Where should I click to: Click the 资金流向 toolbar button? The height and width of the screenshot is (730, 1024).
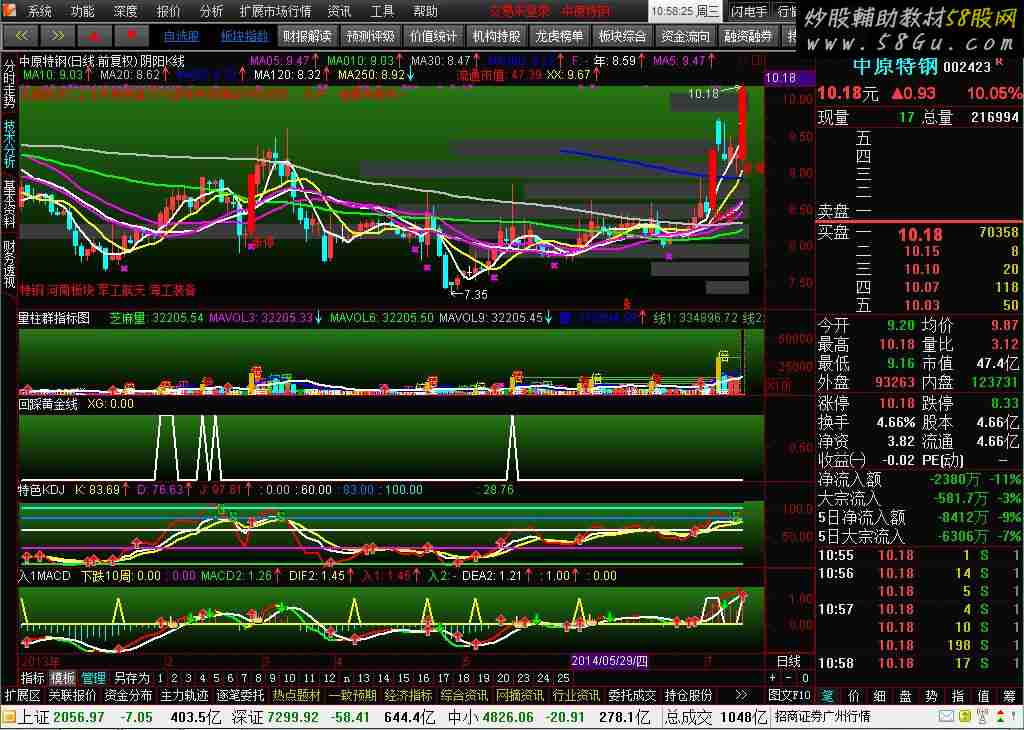coord(685,37)
